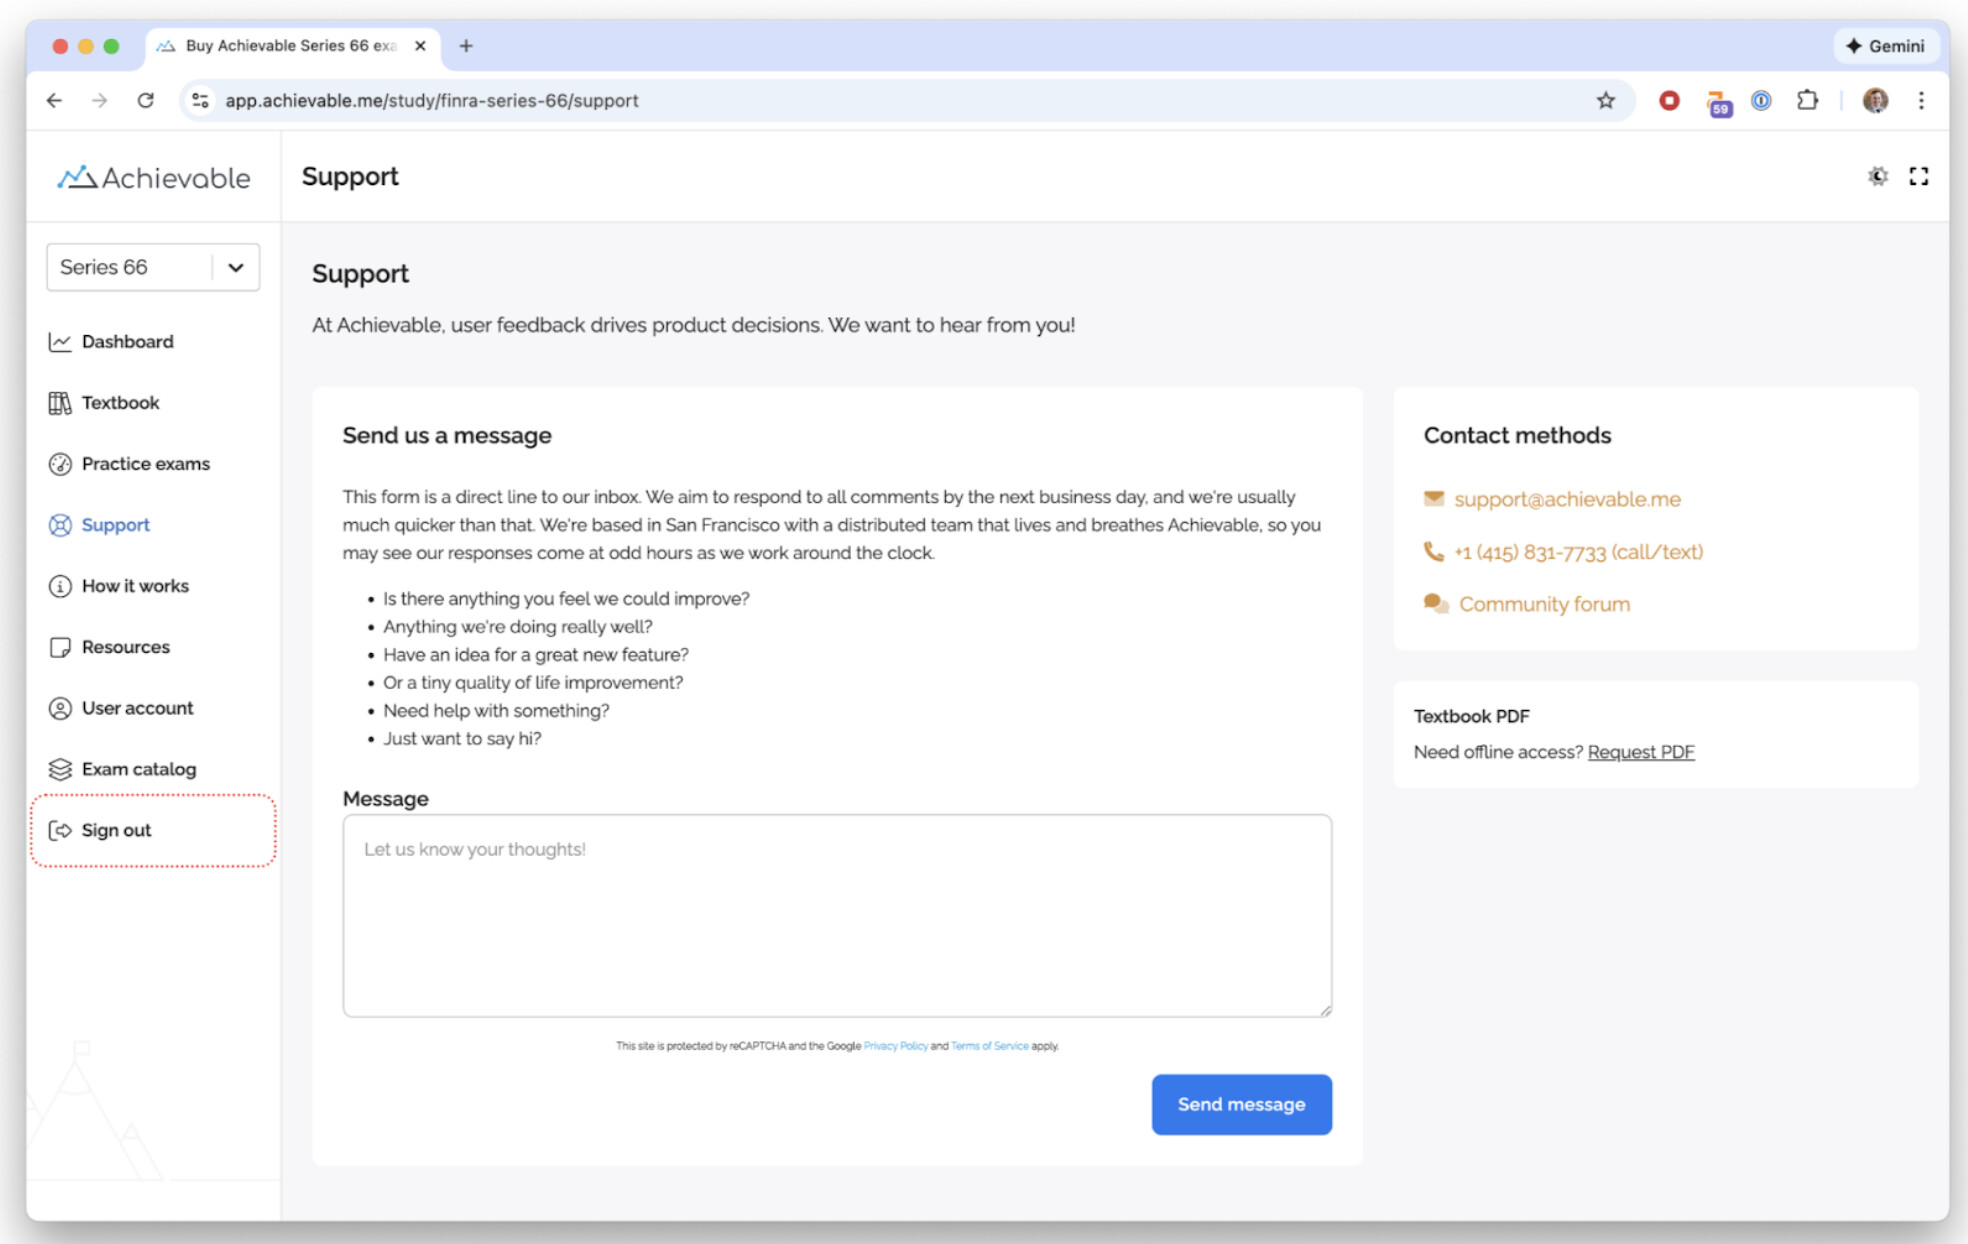The image size is (1968, 1244).
Task: Click the Resources sticky-note icon
Action: 60,647
